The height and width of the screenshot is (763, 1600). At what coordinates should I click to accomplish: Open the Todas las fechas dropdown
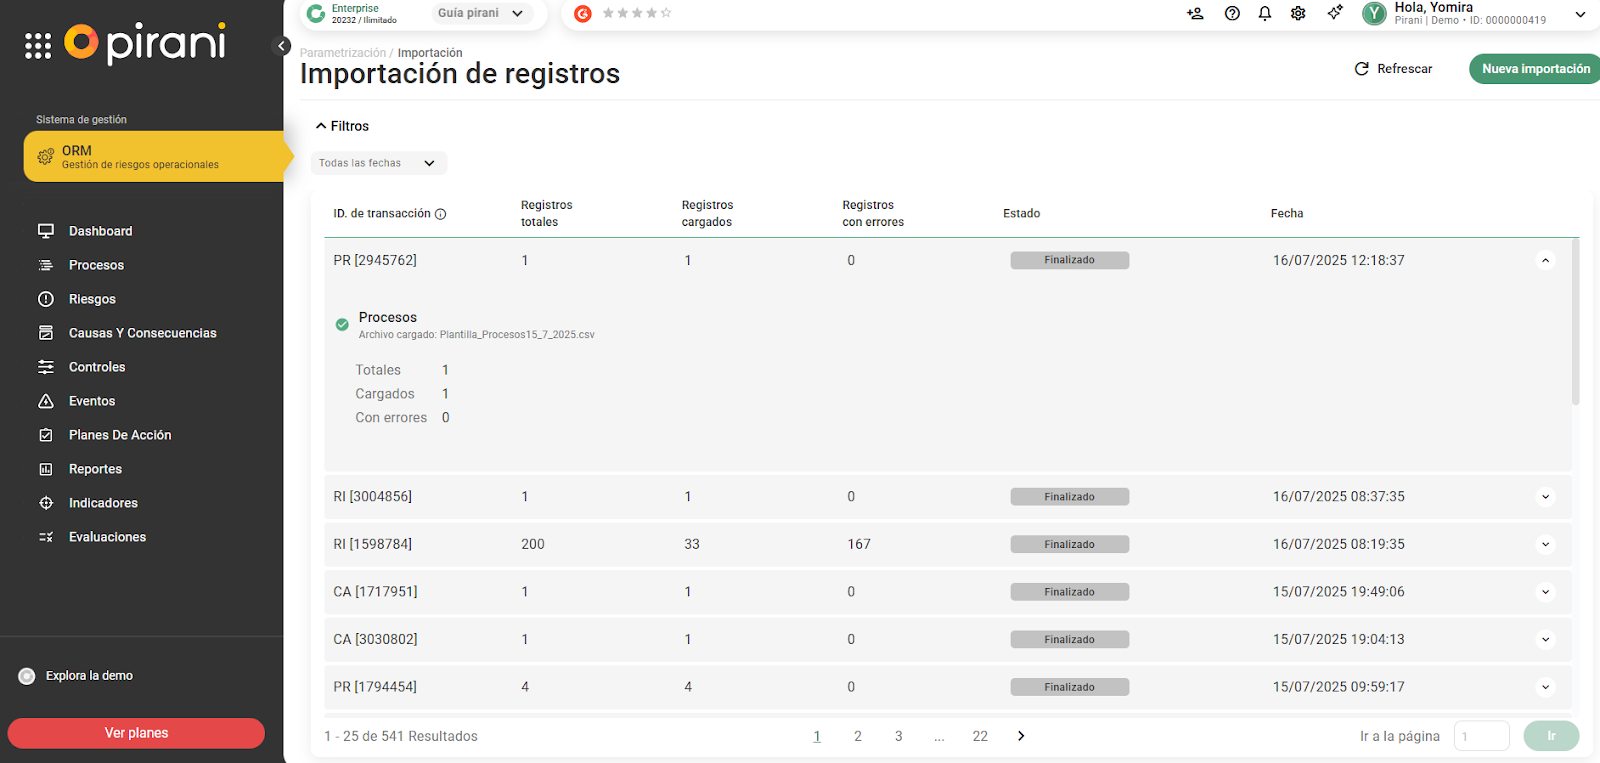(378, 163)
